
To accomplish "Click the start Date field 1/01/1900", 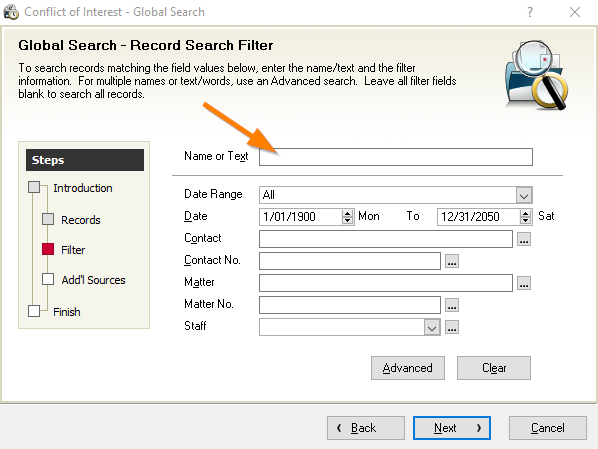I will pos(300,217).
